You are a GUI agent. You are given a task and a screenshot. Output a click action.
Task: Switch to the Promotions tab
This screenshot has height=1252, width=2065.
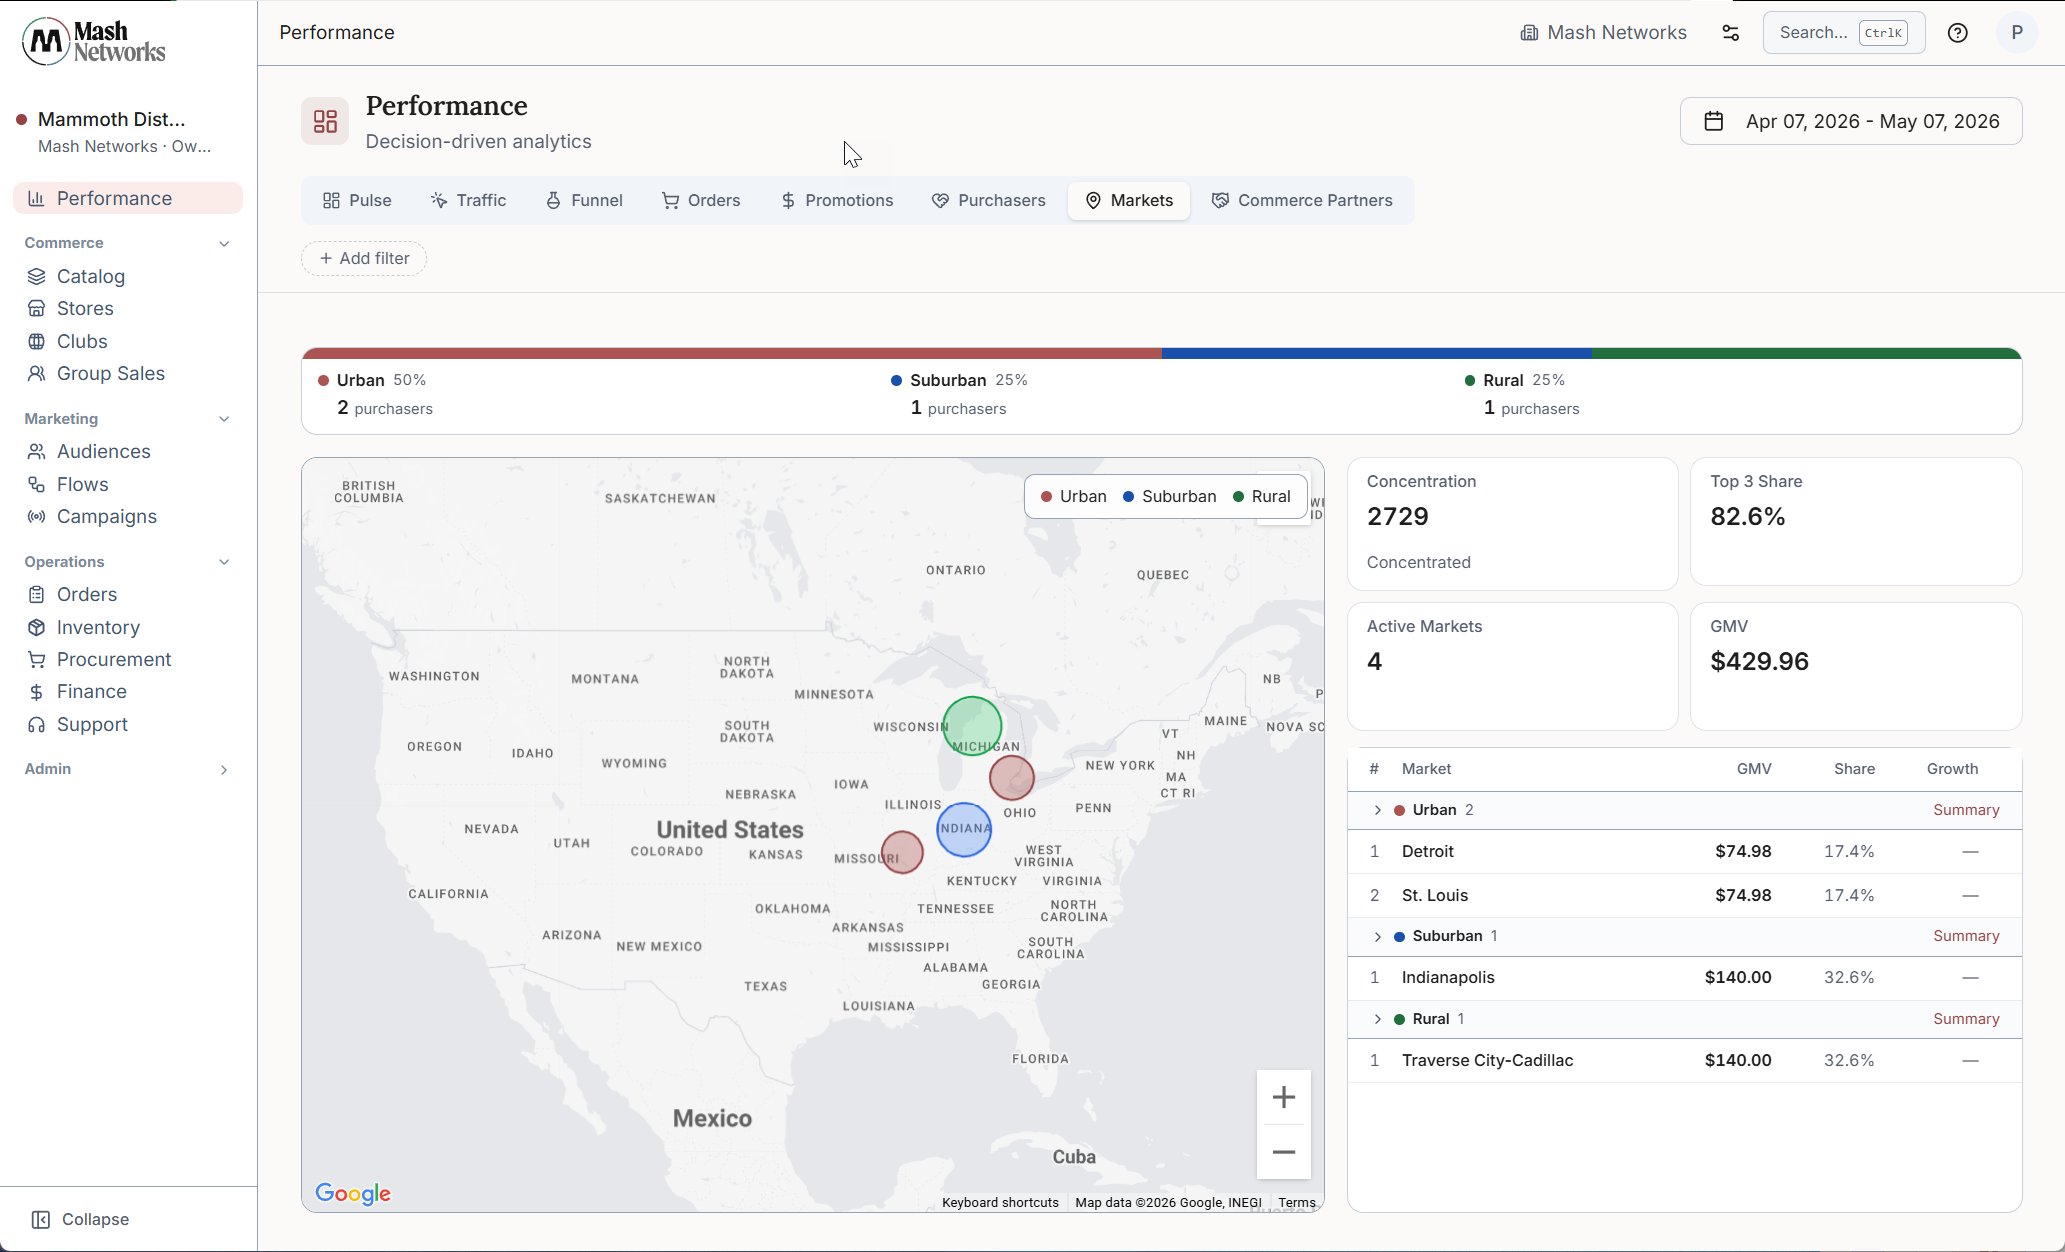coord(836,200)
